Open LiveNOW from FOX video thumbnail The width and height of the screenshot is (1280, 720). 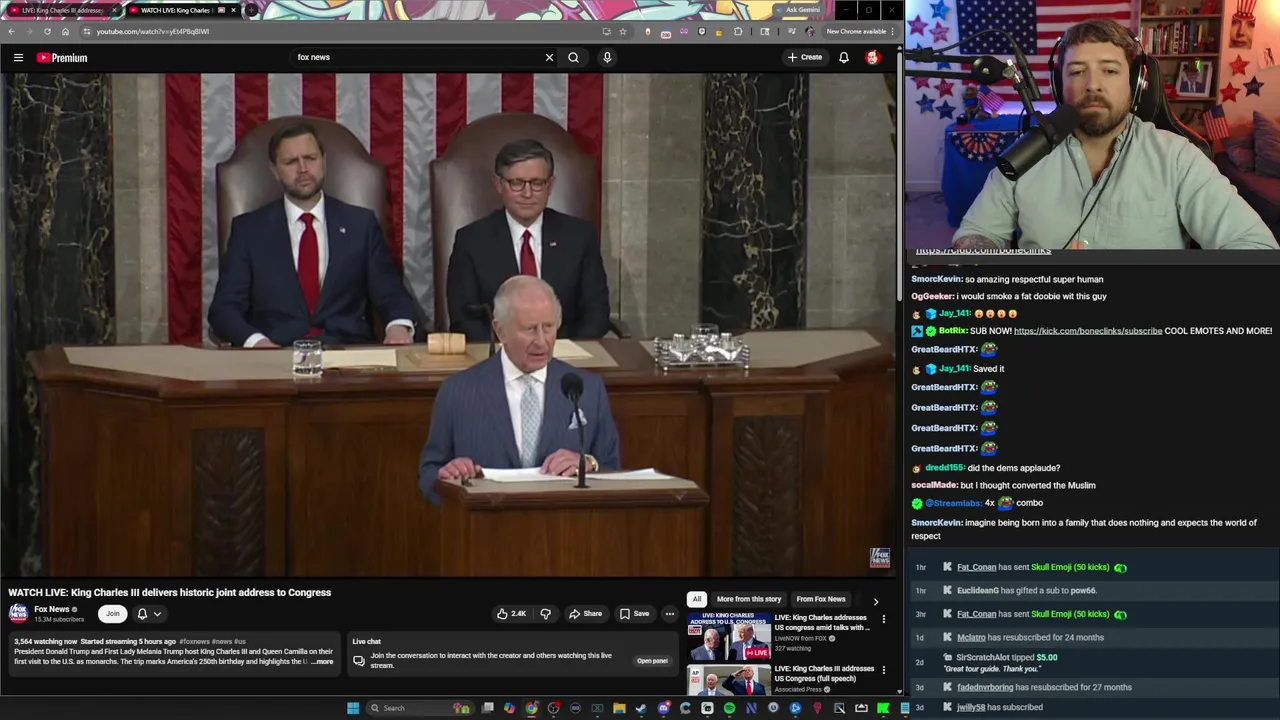[728, 635]
